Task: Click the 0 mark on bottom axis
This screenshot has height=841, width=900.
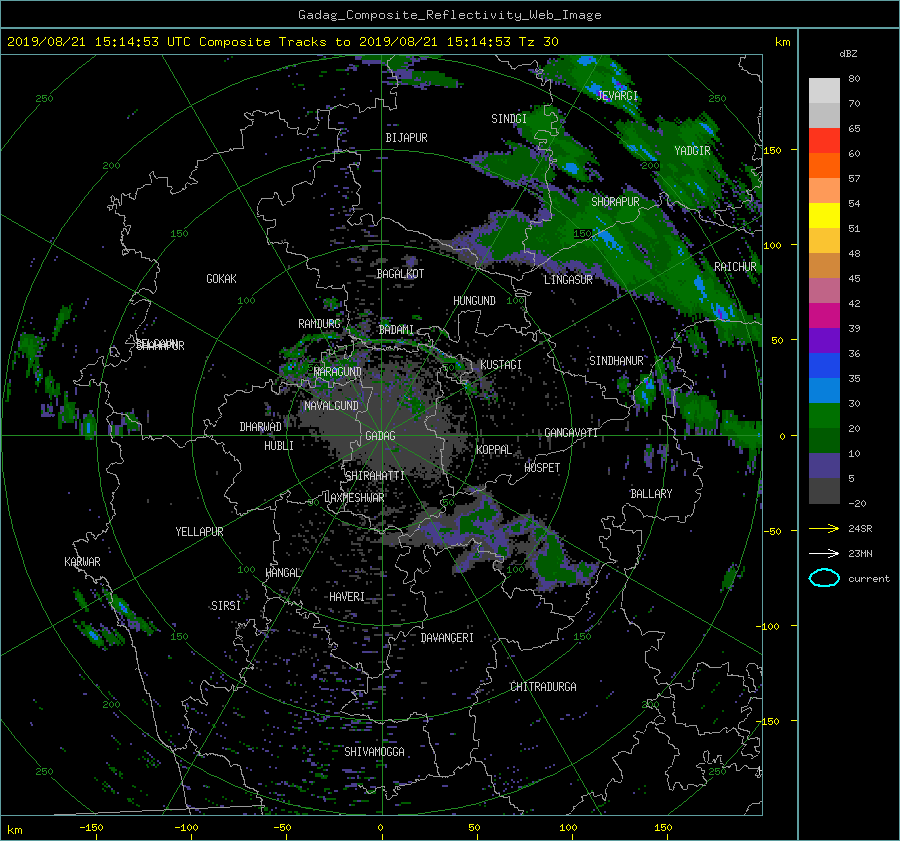Action: (x=381, y=828)
